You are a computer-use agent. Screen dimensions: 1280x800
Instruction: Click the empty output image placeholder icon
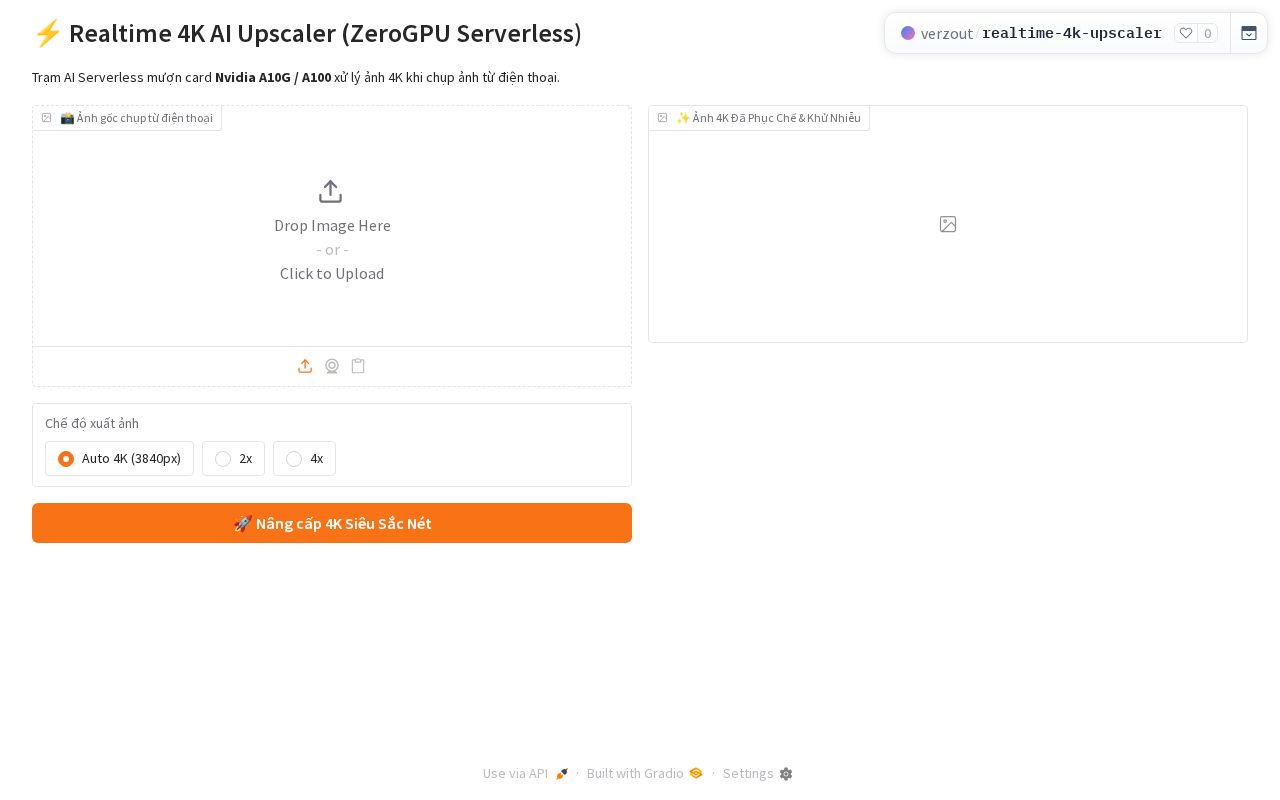tap(948, 224)
